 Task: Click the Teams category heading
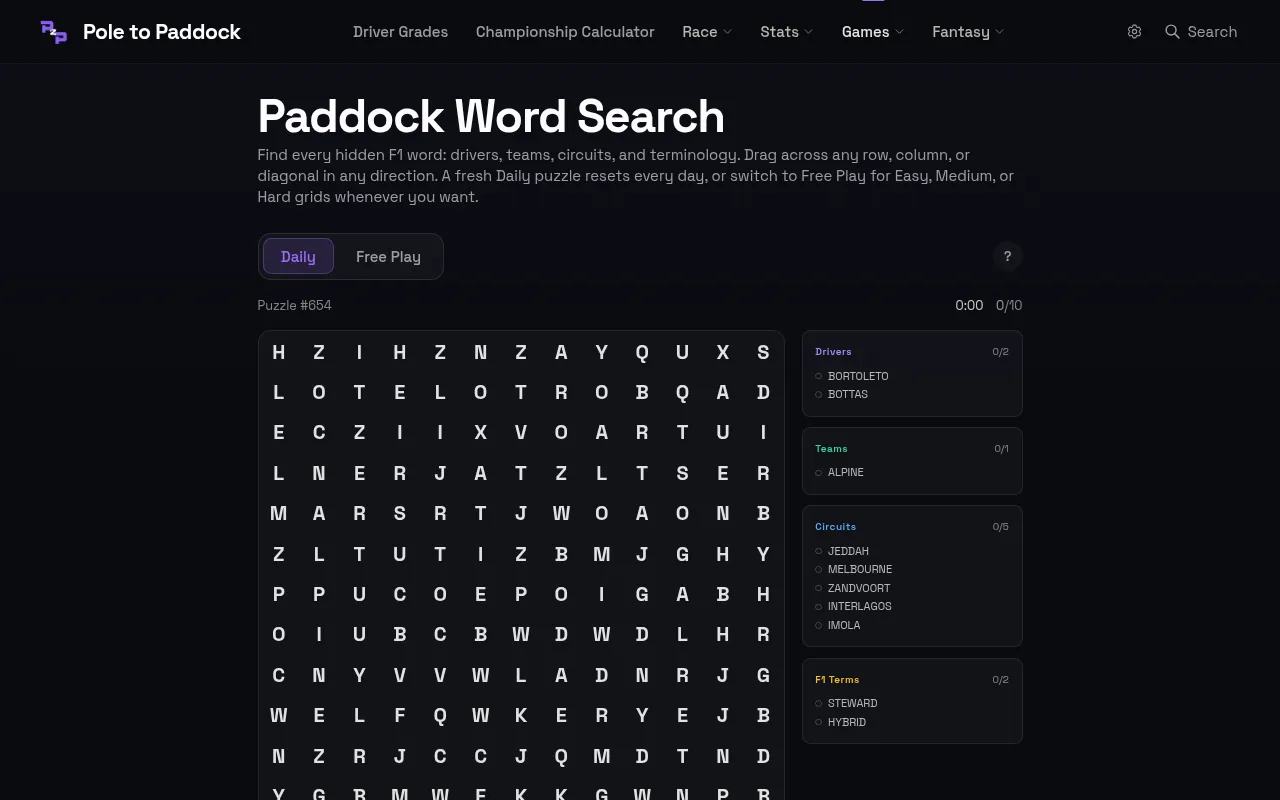click(x=831, y=449)
